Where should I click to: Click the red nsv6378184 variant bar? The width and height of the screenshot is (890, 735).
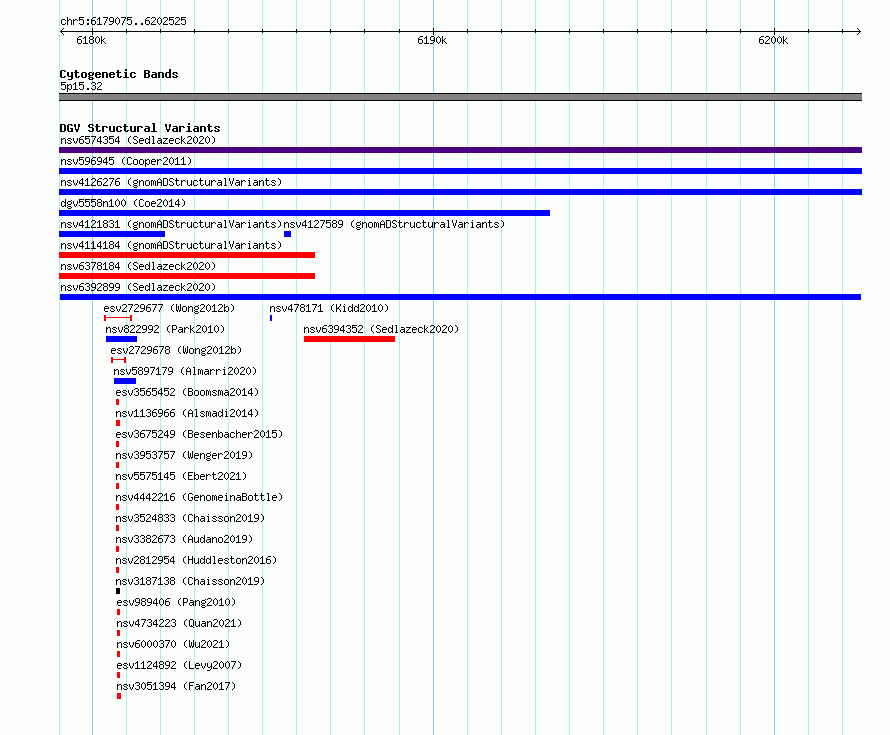point(187,276)
